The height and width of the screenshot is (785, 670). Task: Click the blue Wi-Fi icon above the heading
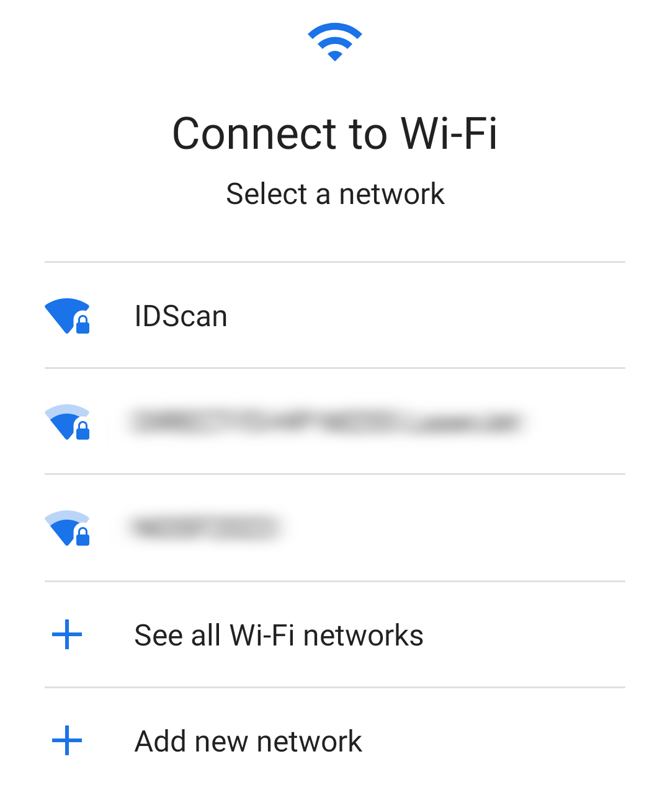point(334,42)
